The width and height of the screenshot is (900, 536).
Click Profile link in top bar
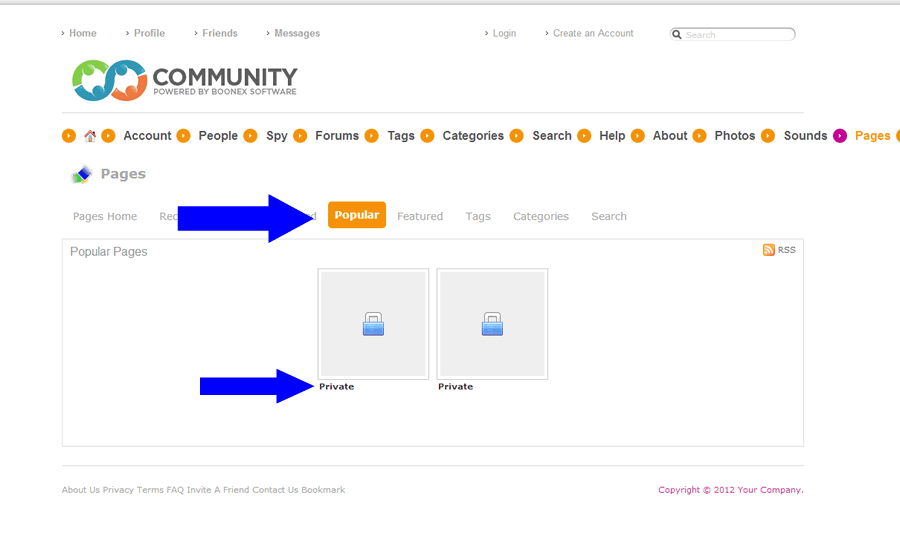point(149,33)
